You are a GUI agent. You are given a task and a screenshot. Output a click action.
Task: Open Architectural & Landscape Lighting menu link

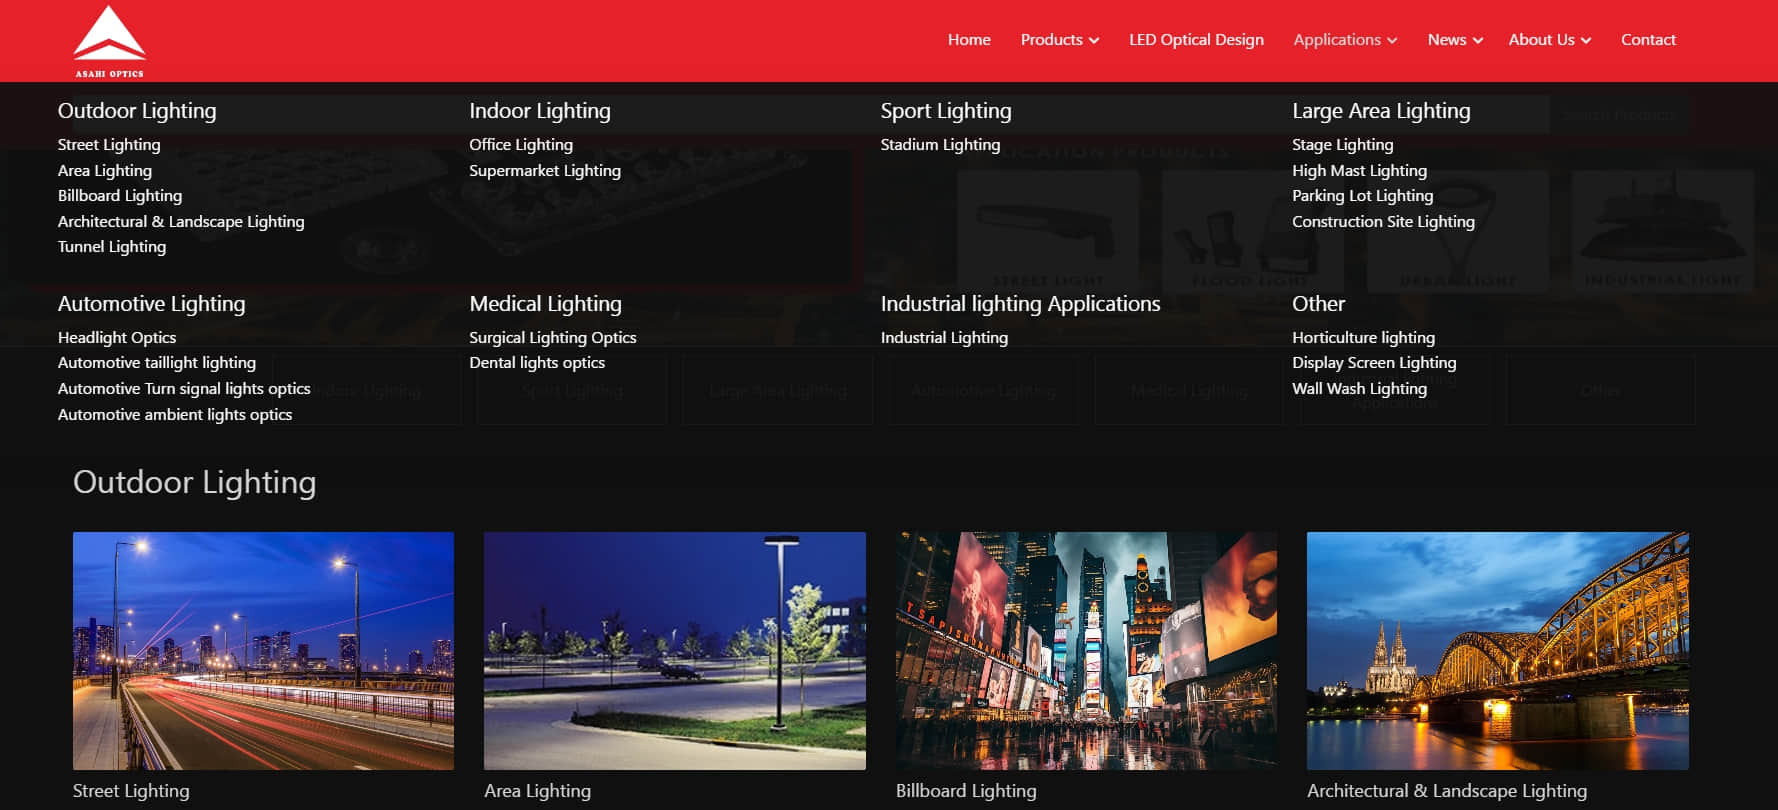tap(181, 222)
